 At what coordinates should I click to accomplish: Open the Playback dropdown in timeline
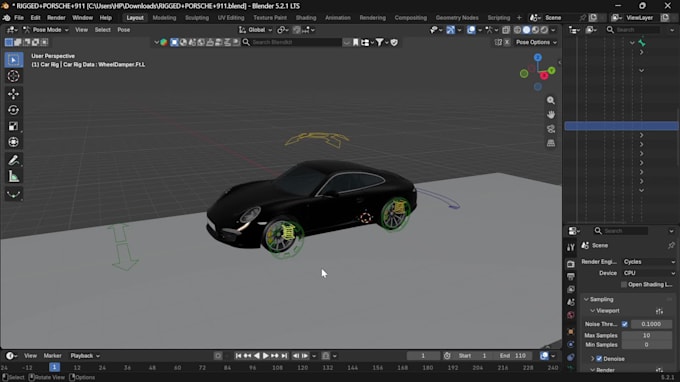[85, 356]
